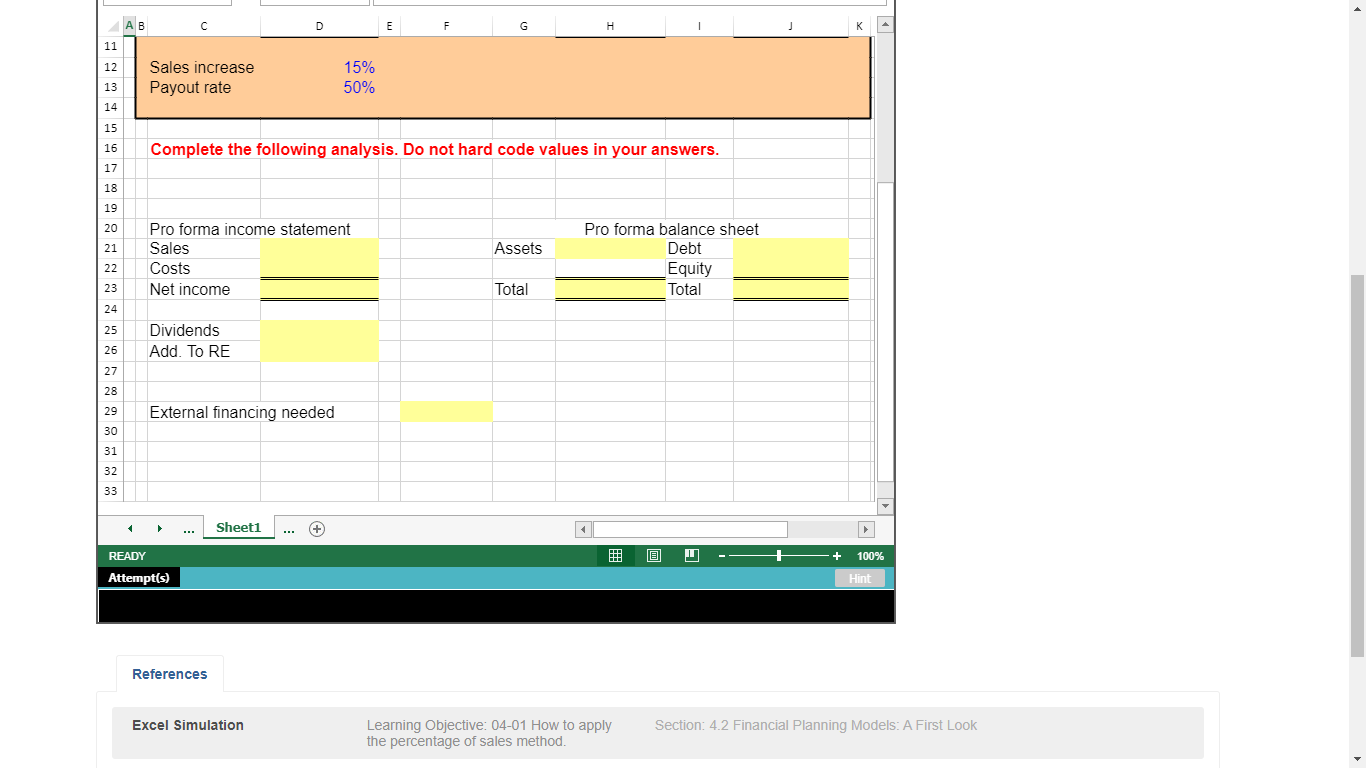Click the Hint button
This screenshot has height=768, width=1366.
(x=860, y=577)
